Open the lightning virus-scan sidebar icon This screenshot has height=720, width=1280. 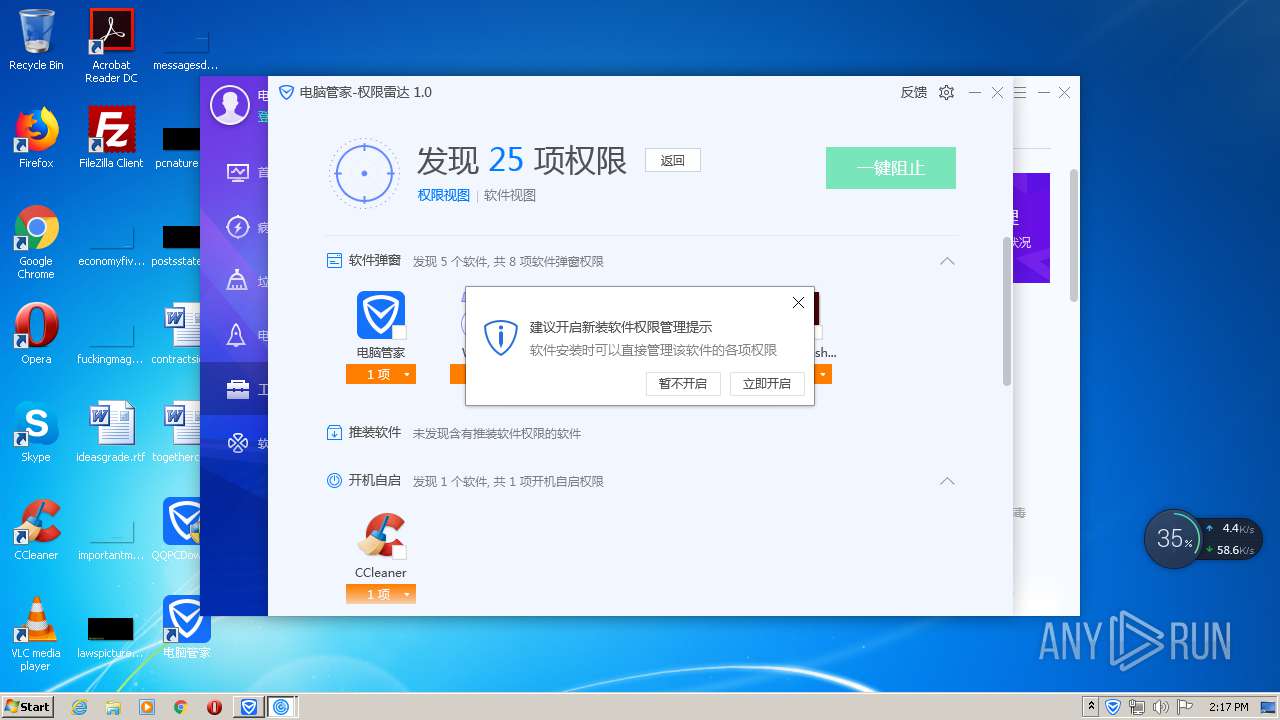[237, 227]
